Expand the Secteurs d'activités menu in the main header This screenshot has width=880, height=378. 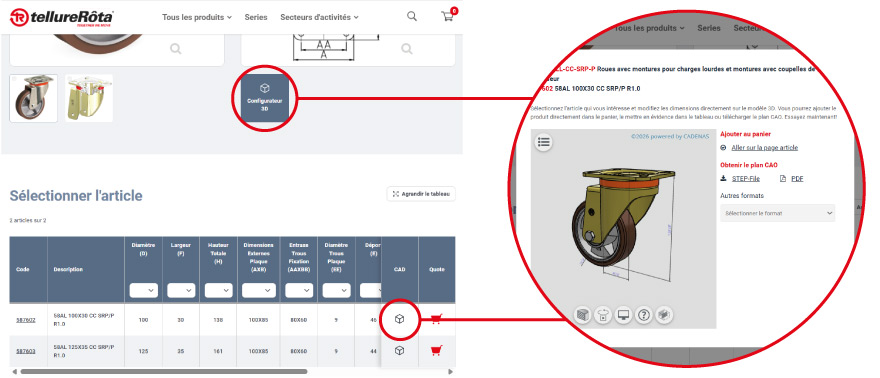[x=319, y=17]
